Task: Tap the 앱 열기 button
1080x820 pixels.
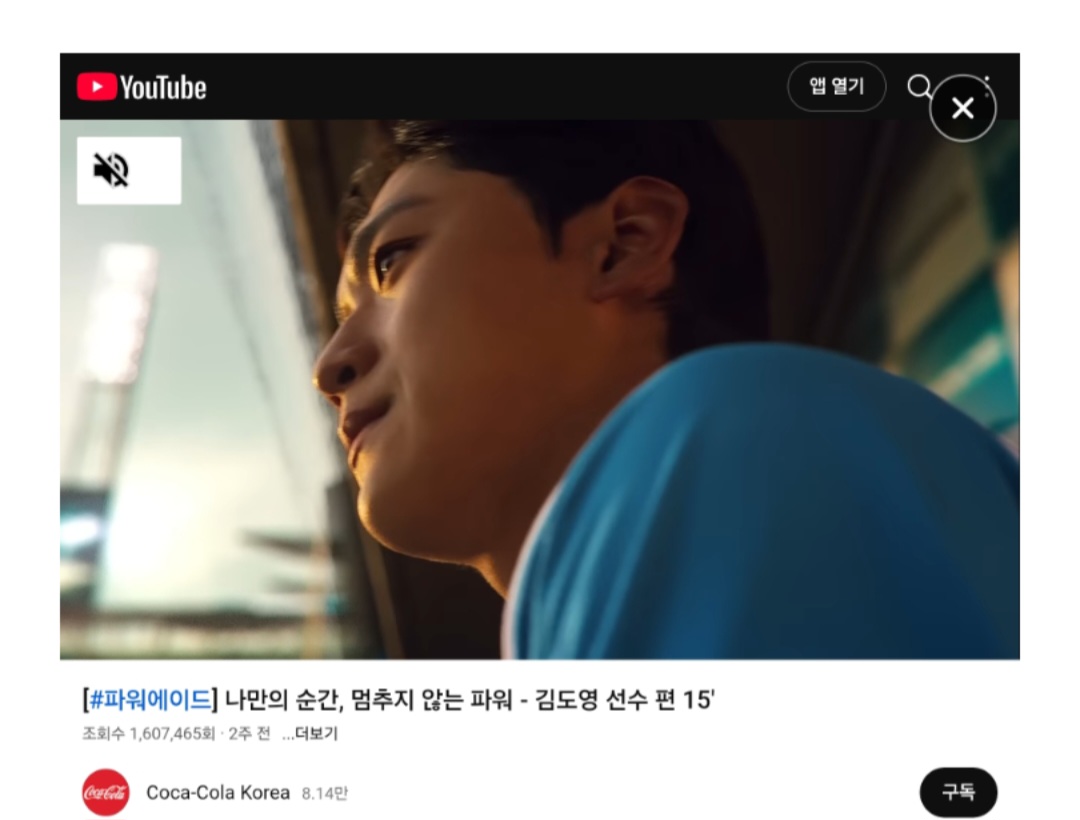Action: point(836,86)
